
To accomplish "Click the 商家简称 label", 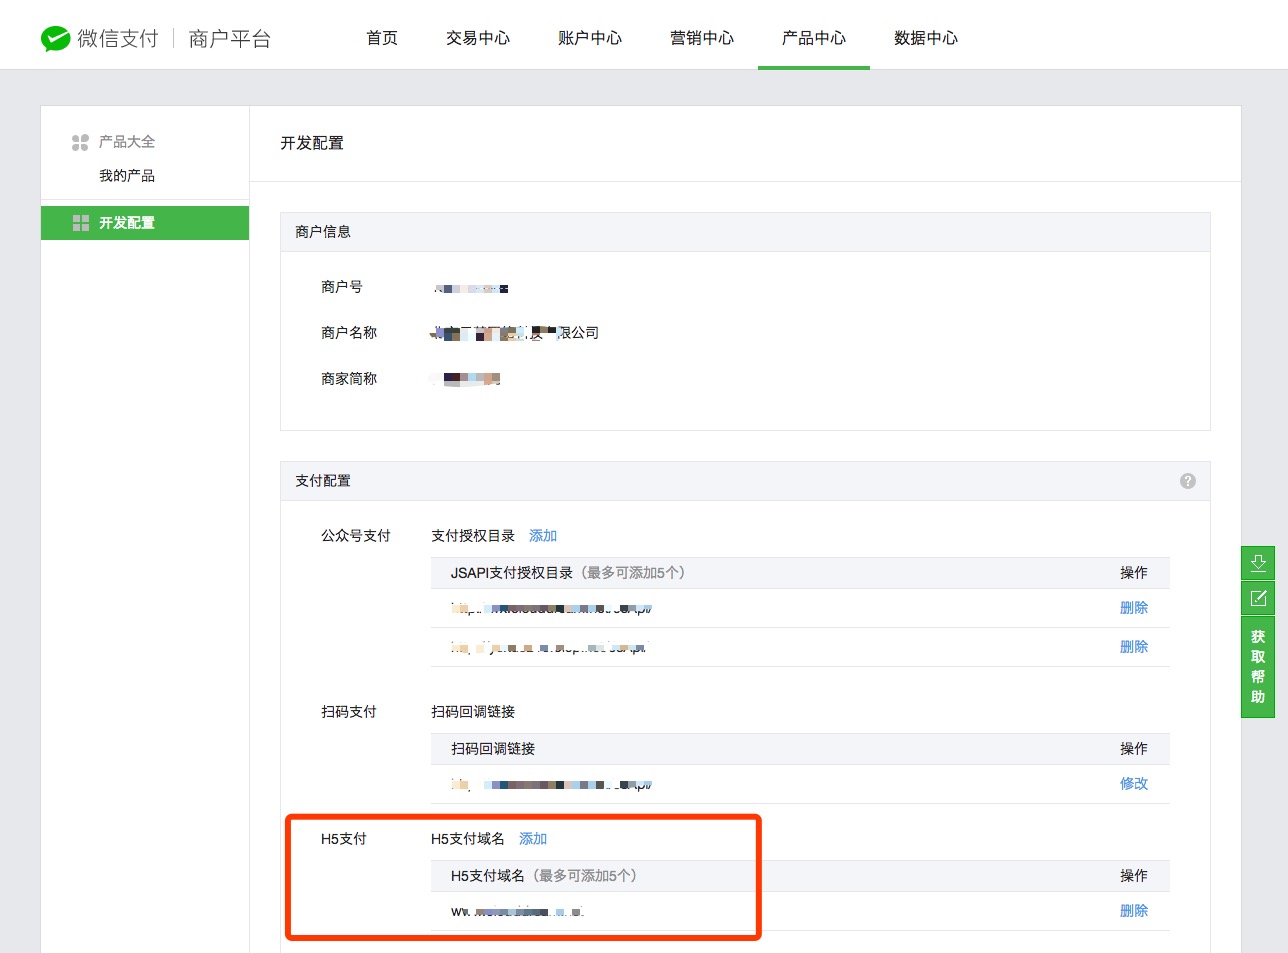I will pyautogui.click(x=349, y=379).
